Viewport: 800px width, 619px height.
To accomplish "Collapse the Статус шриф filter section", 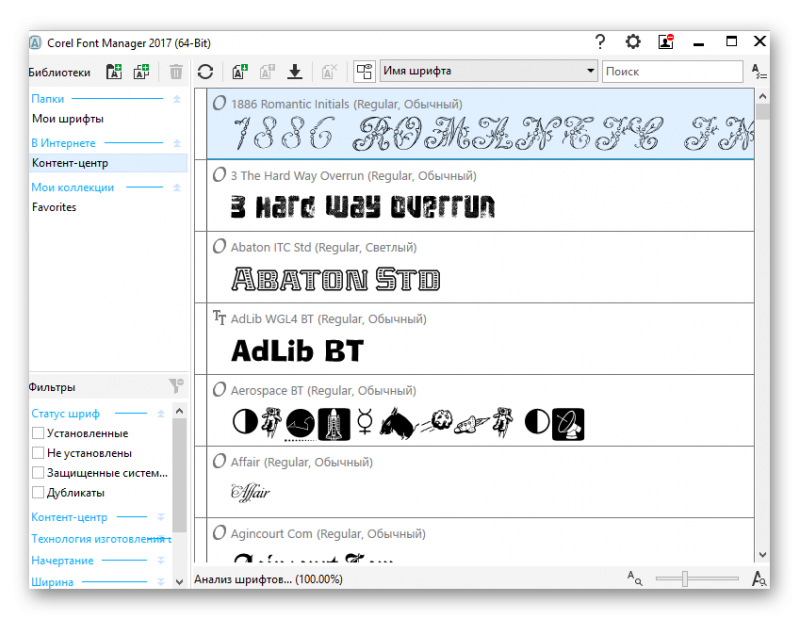I will point(161,413).
